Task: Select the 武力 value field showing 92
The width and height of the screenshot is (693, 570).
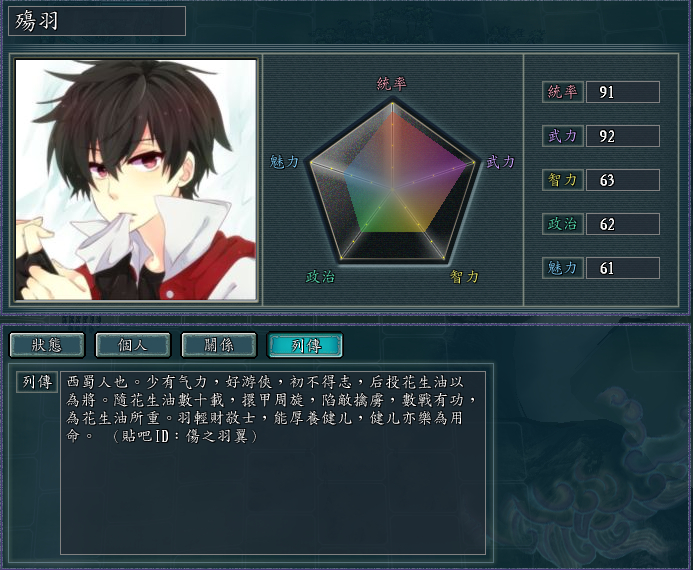Action: point(623,136)
